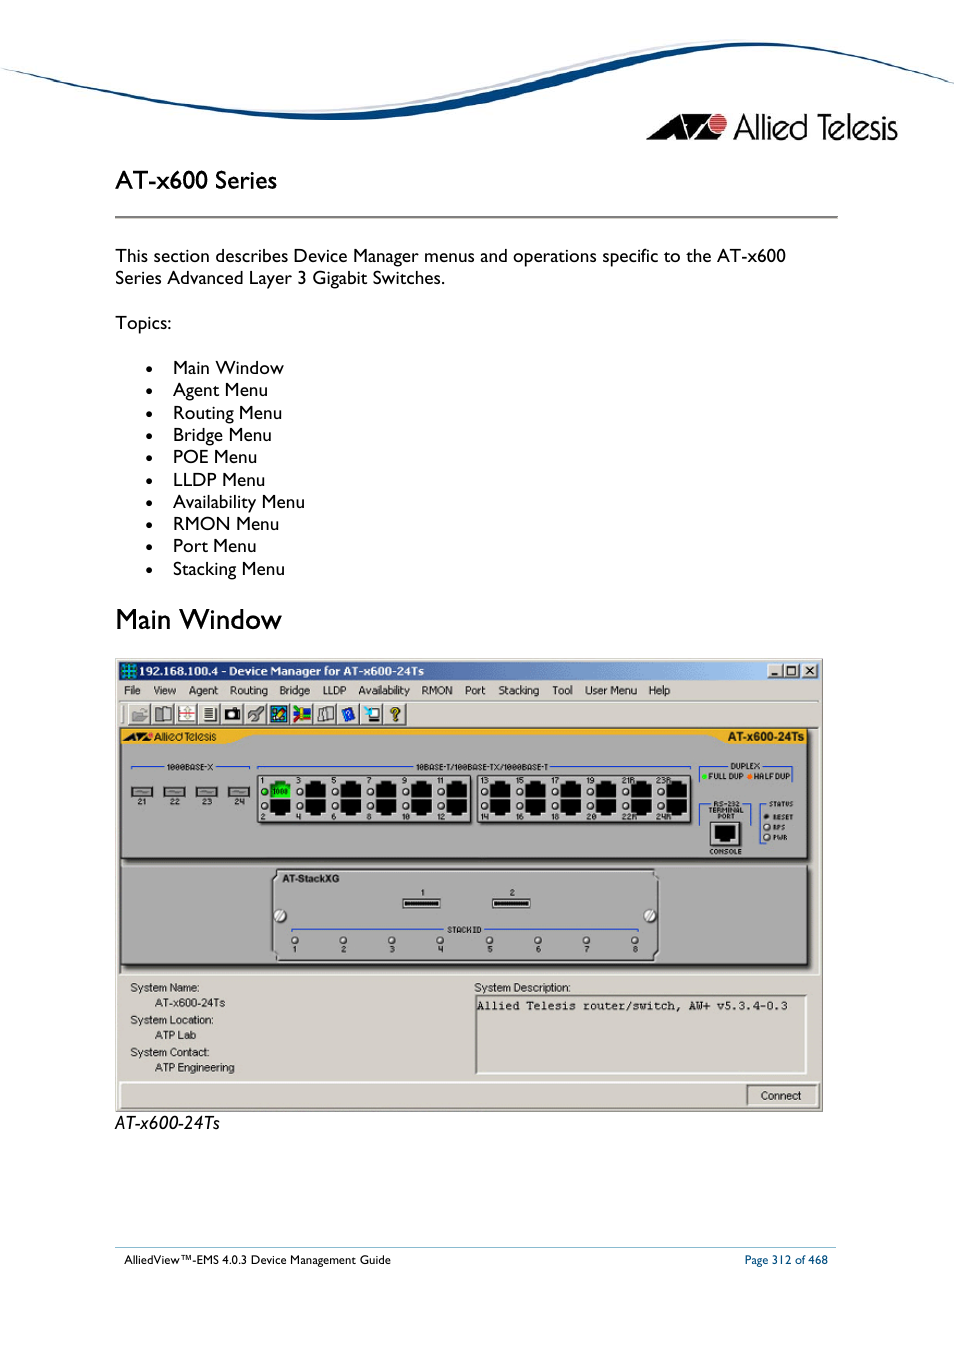This screenshot has height=1351, width=954.
Task: Select port 2 on the switch panel
Action: click(280, 806)
